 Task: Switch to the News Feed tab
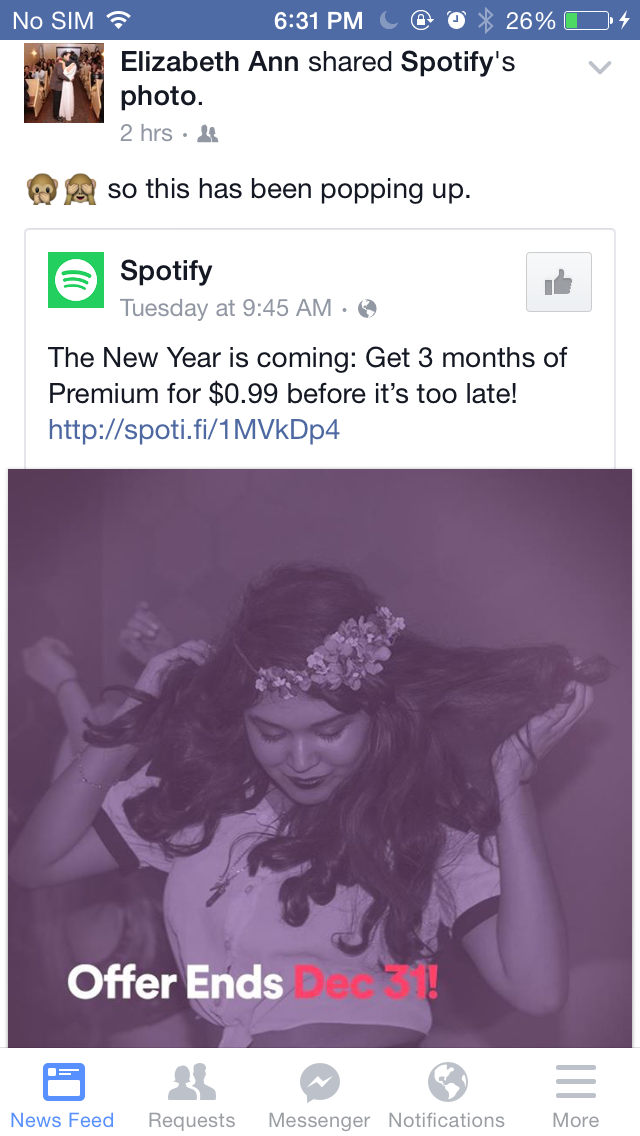[x=63, y=1095]
